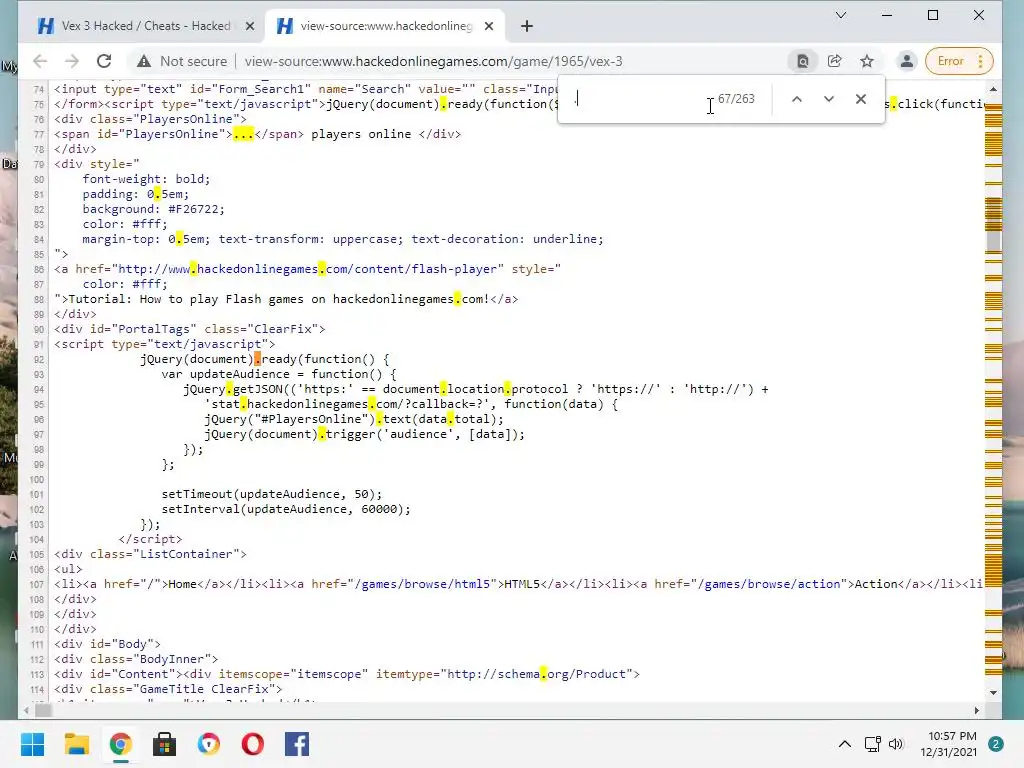Open notification center badge showing 2

(996, 744)
